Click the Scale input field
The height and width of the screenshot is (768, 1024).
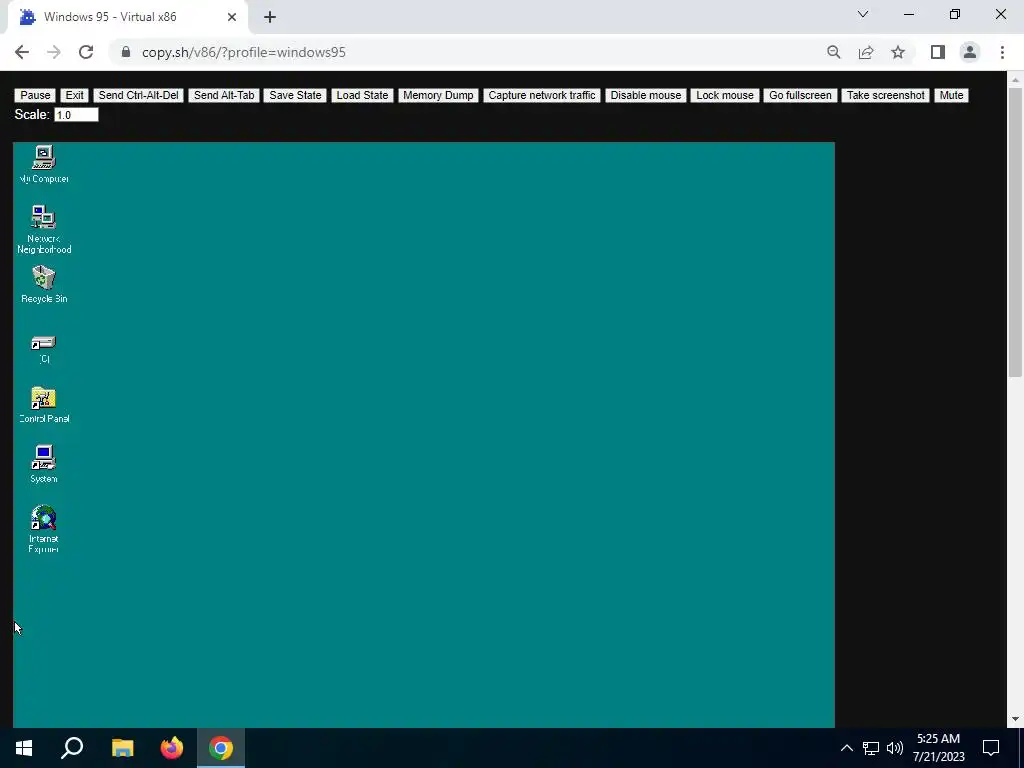coord(76,115)
